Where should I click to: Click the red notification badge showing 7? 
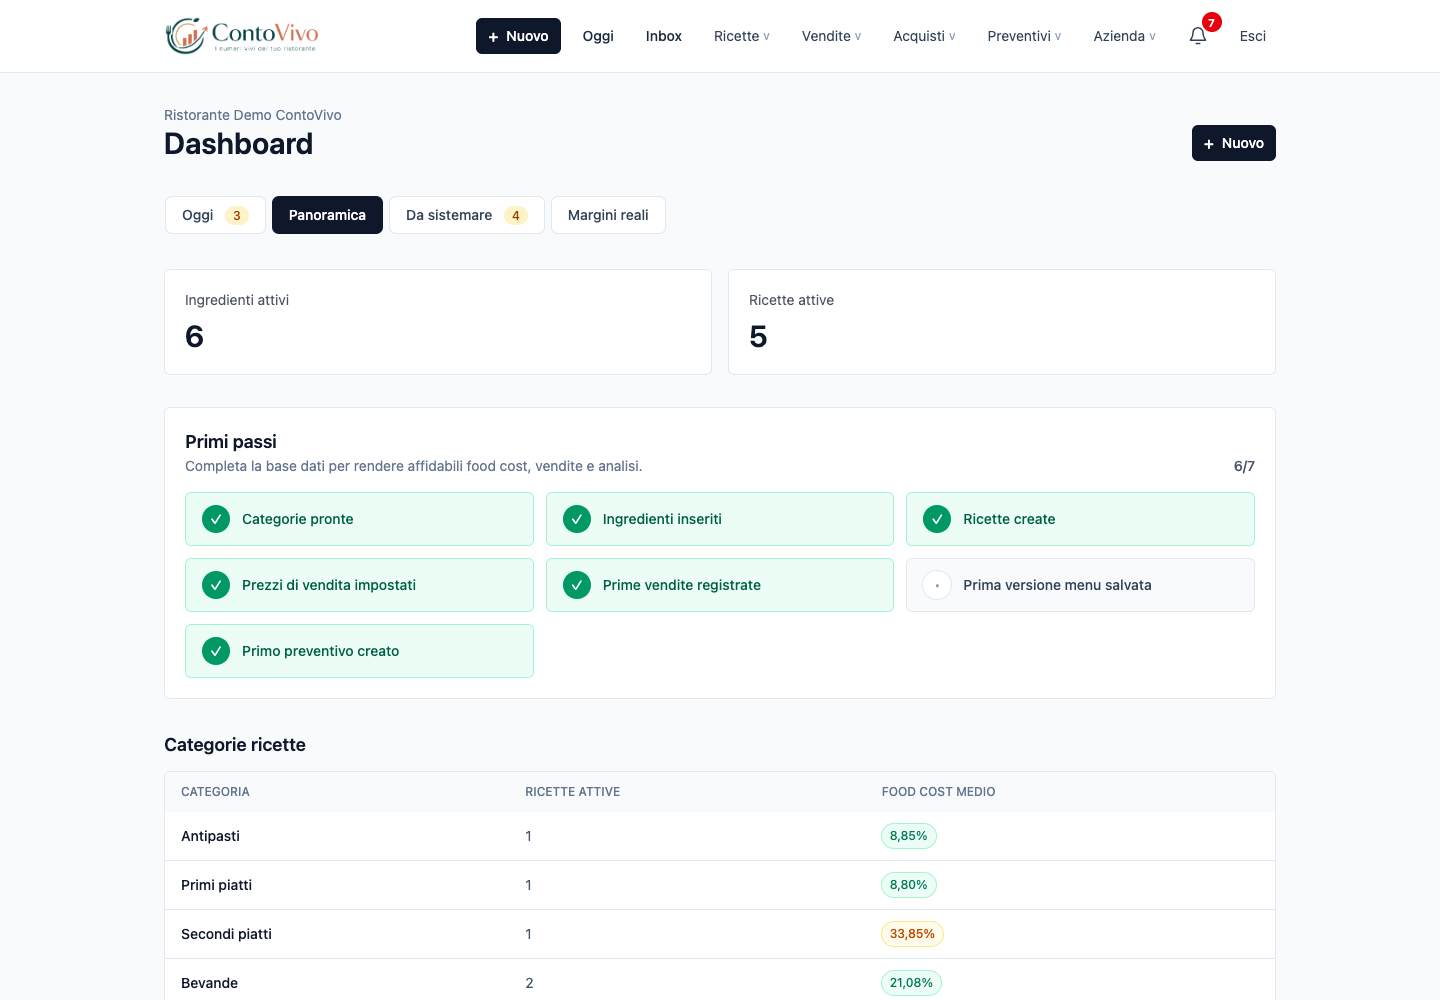1211,22
